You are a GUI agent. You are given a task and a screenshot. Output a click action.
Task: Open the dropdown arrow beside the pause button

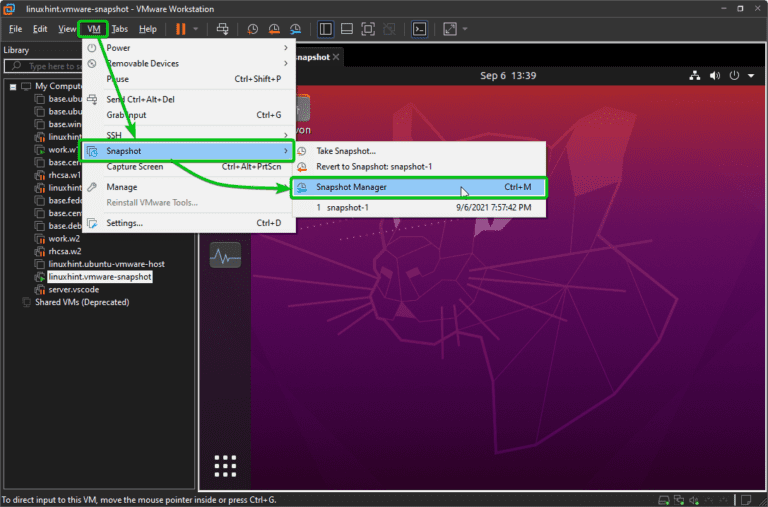coord(195,29)
